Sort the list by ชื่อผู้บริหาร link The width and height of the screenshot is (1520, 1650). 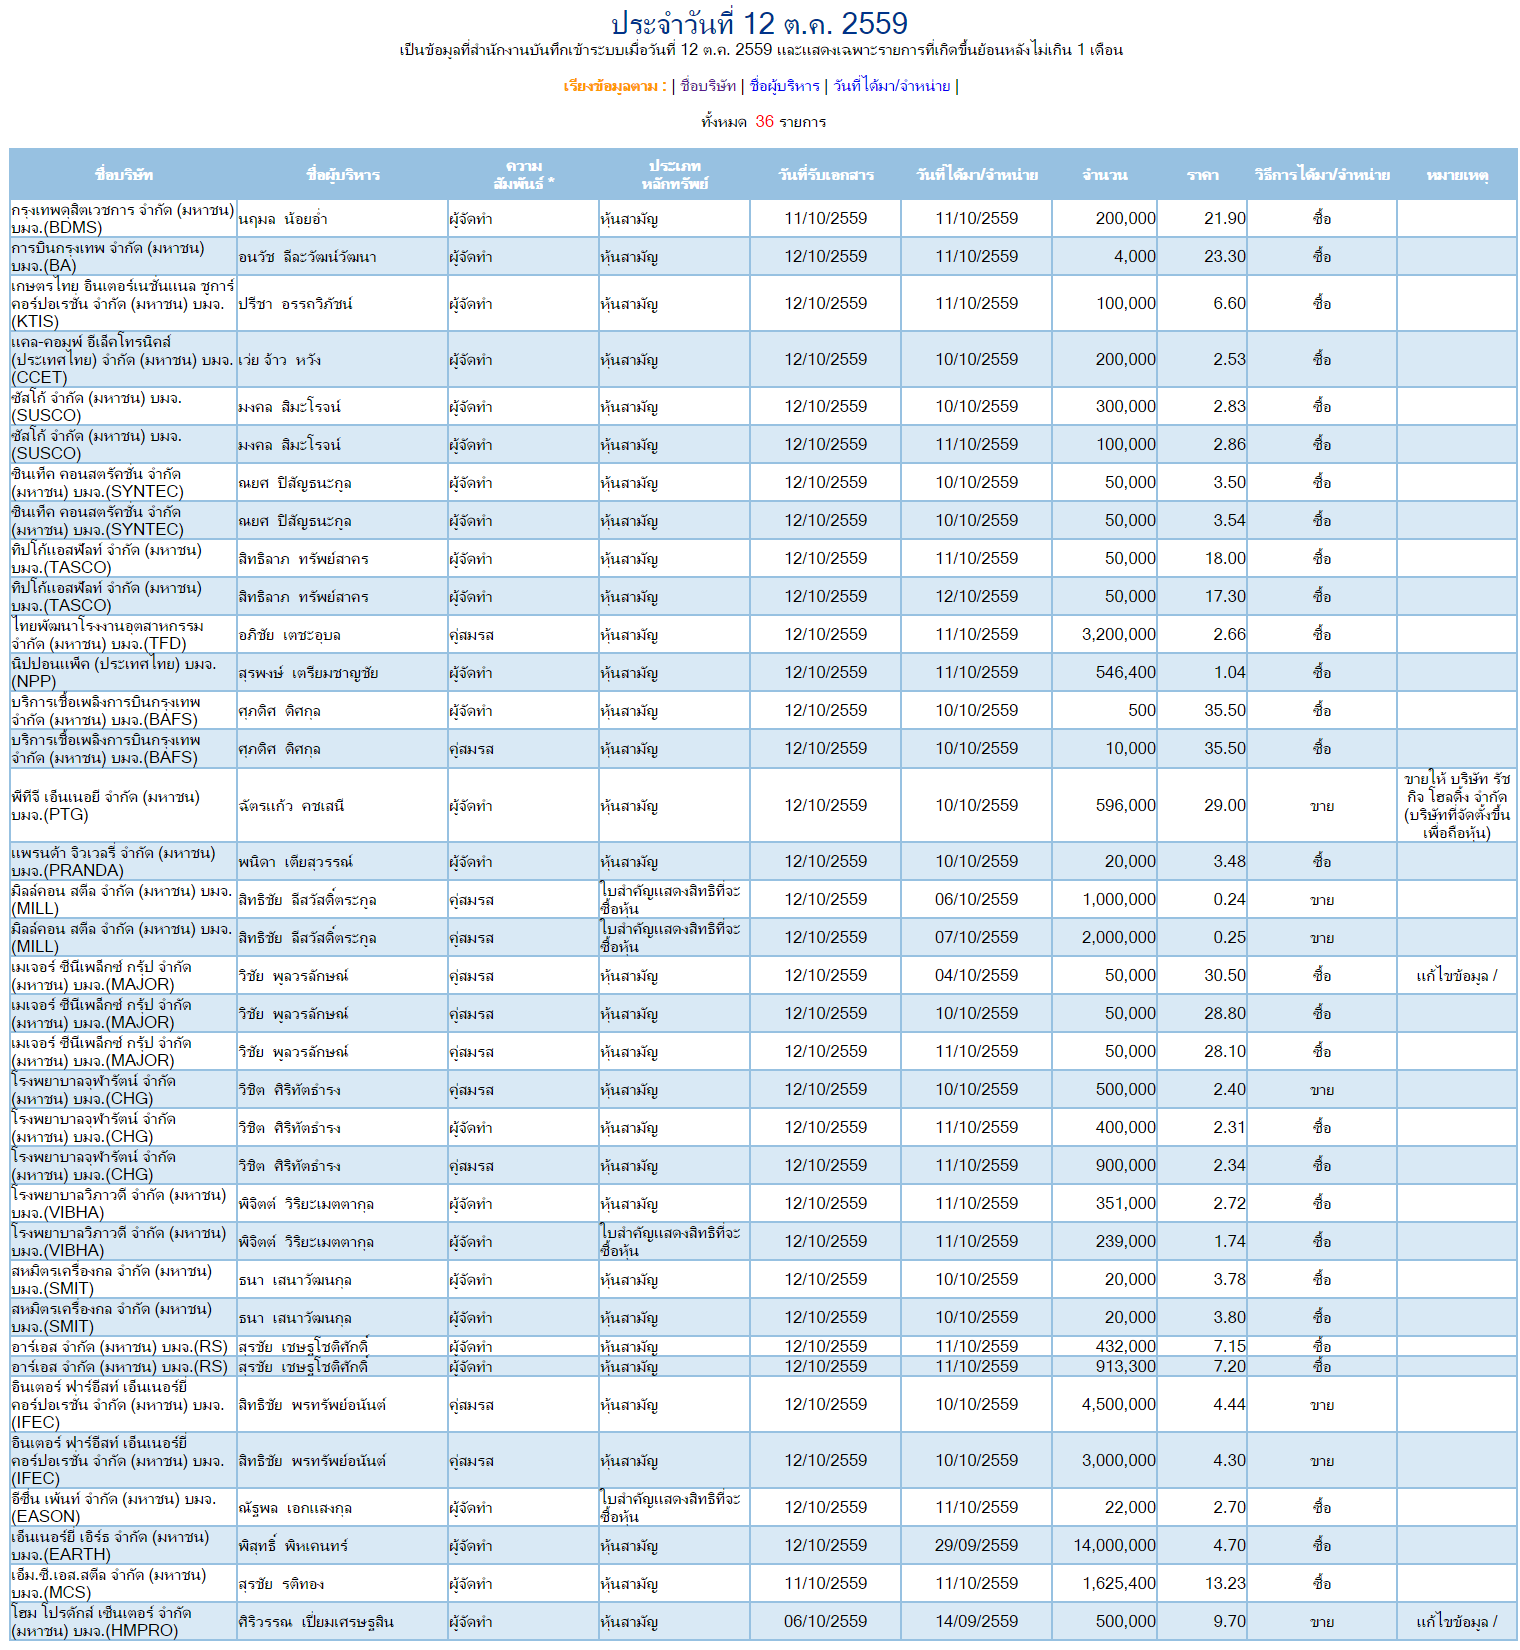coord(785,86)
